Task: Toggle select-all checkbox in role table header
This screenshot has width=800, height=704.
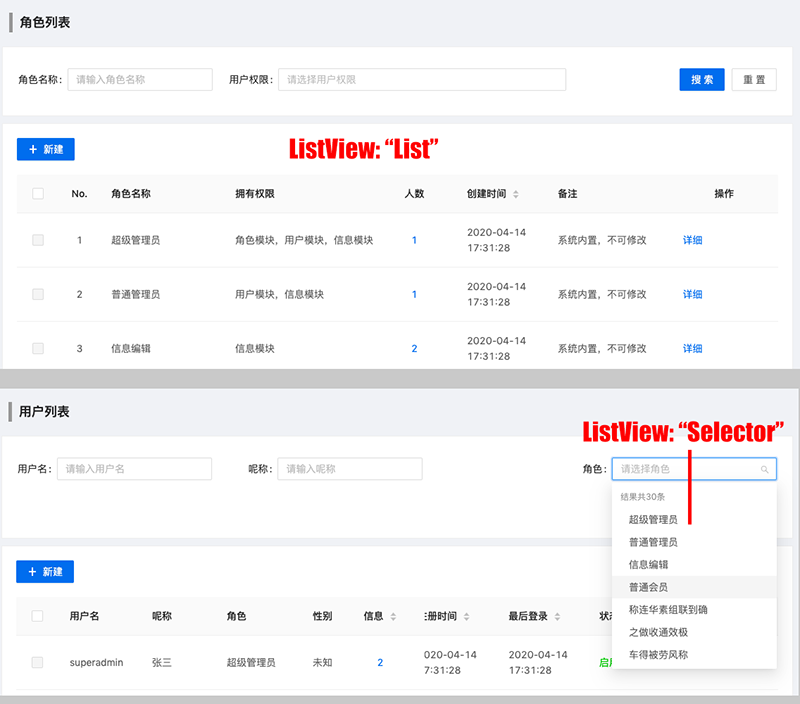Action: [x=38, y=194]
